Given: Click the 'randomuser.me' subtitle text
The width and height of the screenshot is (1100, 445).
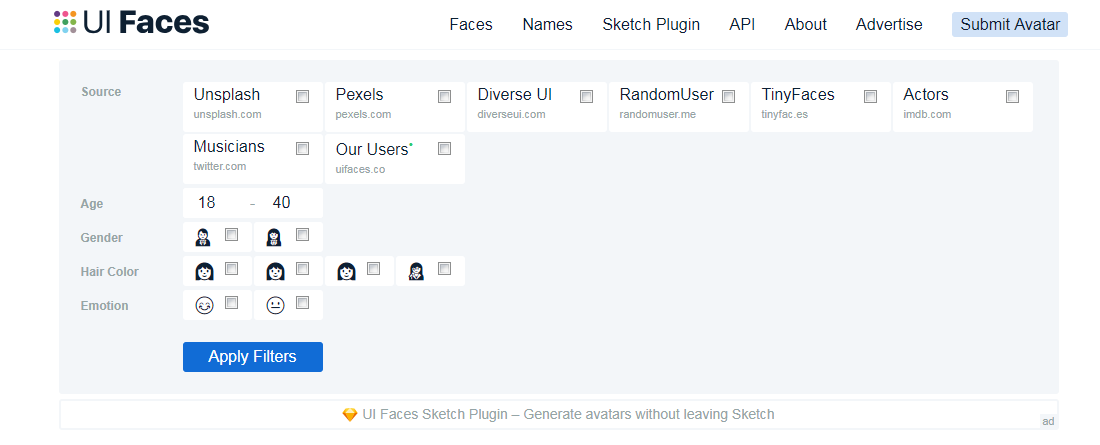Looking at the screenshot, I should point(658,114).
